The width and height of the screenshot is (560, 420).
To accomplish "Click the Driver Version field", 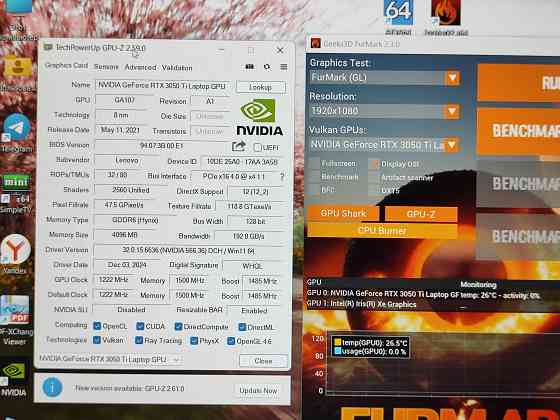I will 189,251.
